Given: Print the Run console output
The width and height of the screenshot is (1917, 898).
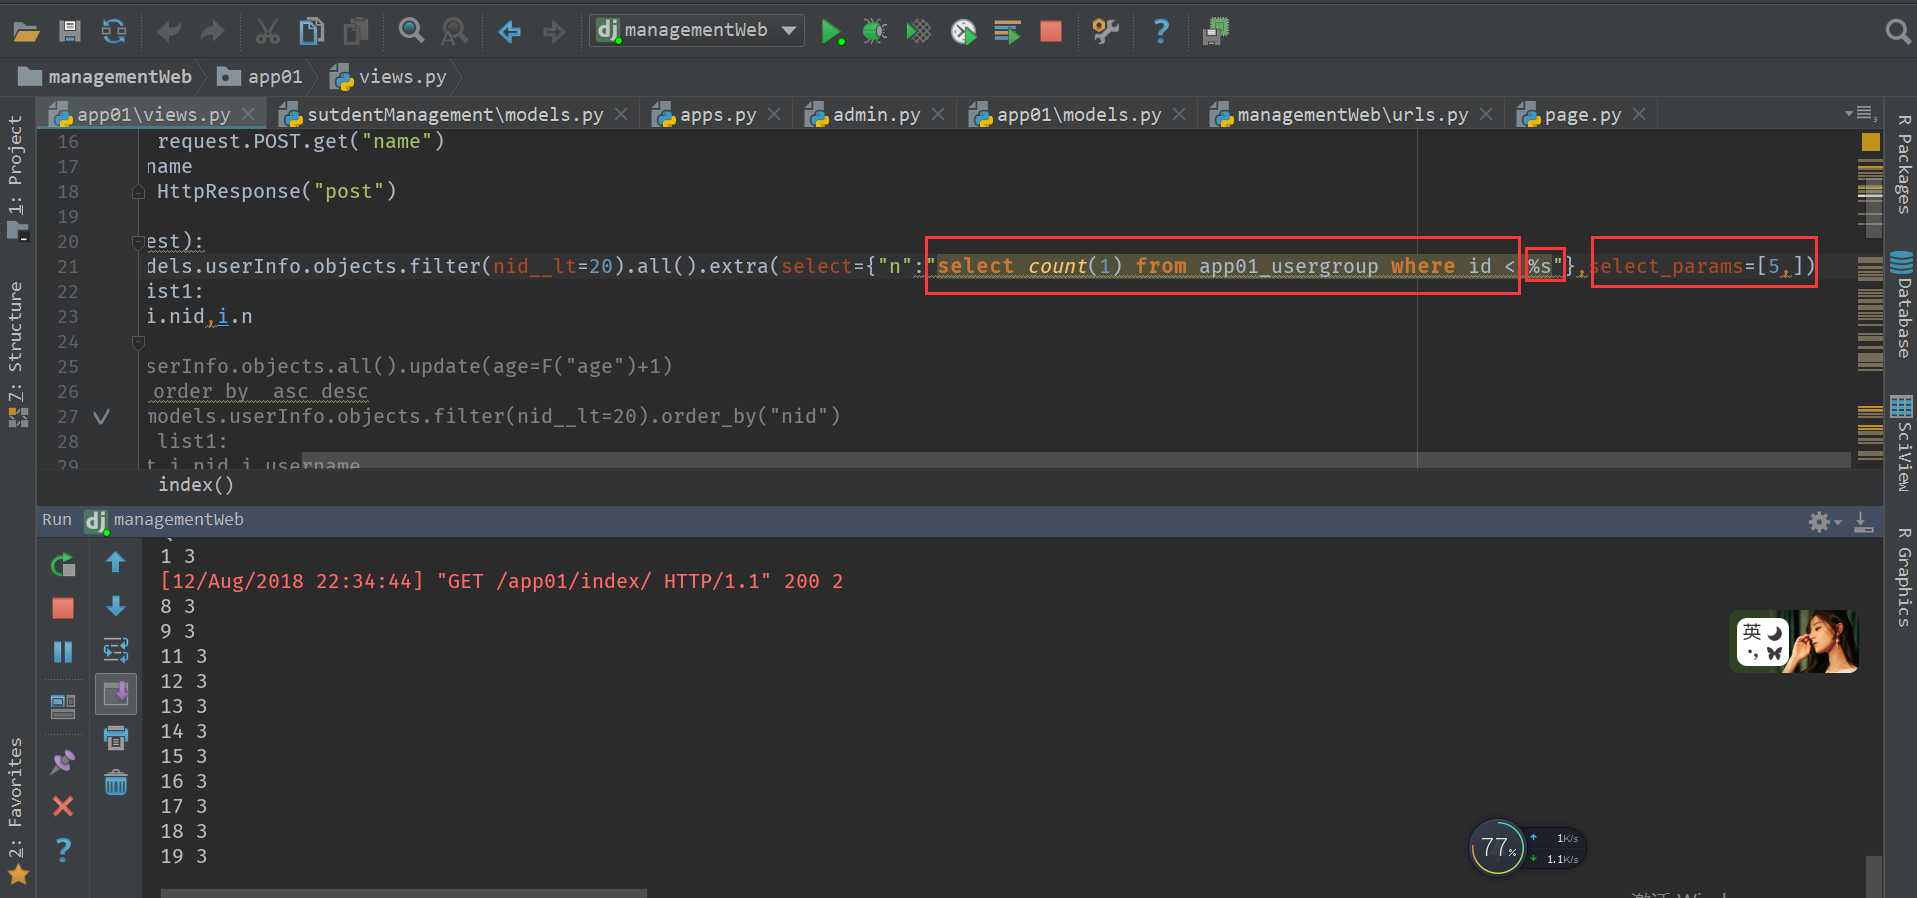Looking at the screenshot, I should (x=116, y=738).
